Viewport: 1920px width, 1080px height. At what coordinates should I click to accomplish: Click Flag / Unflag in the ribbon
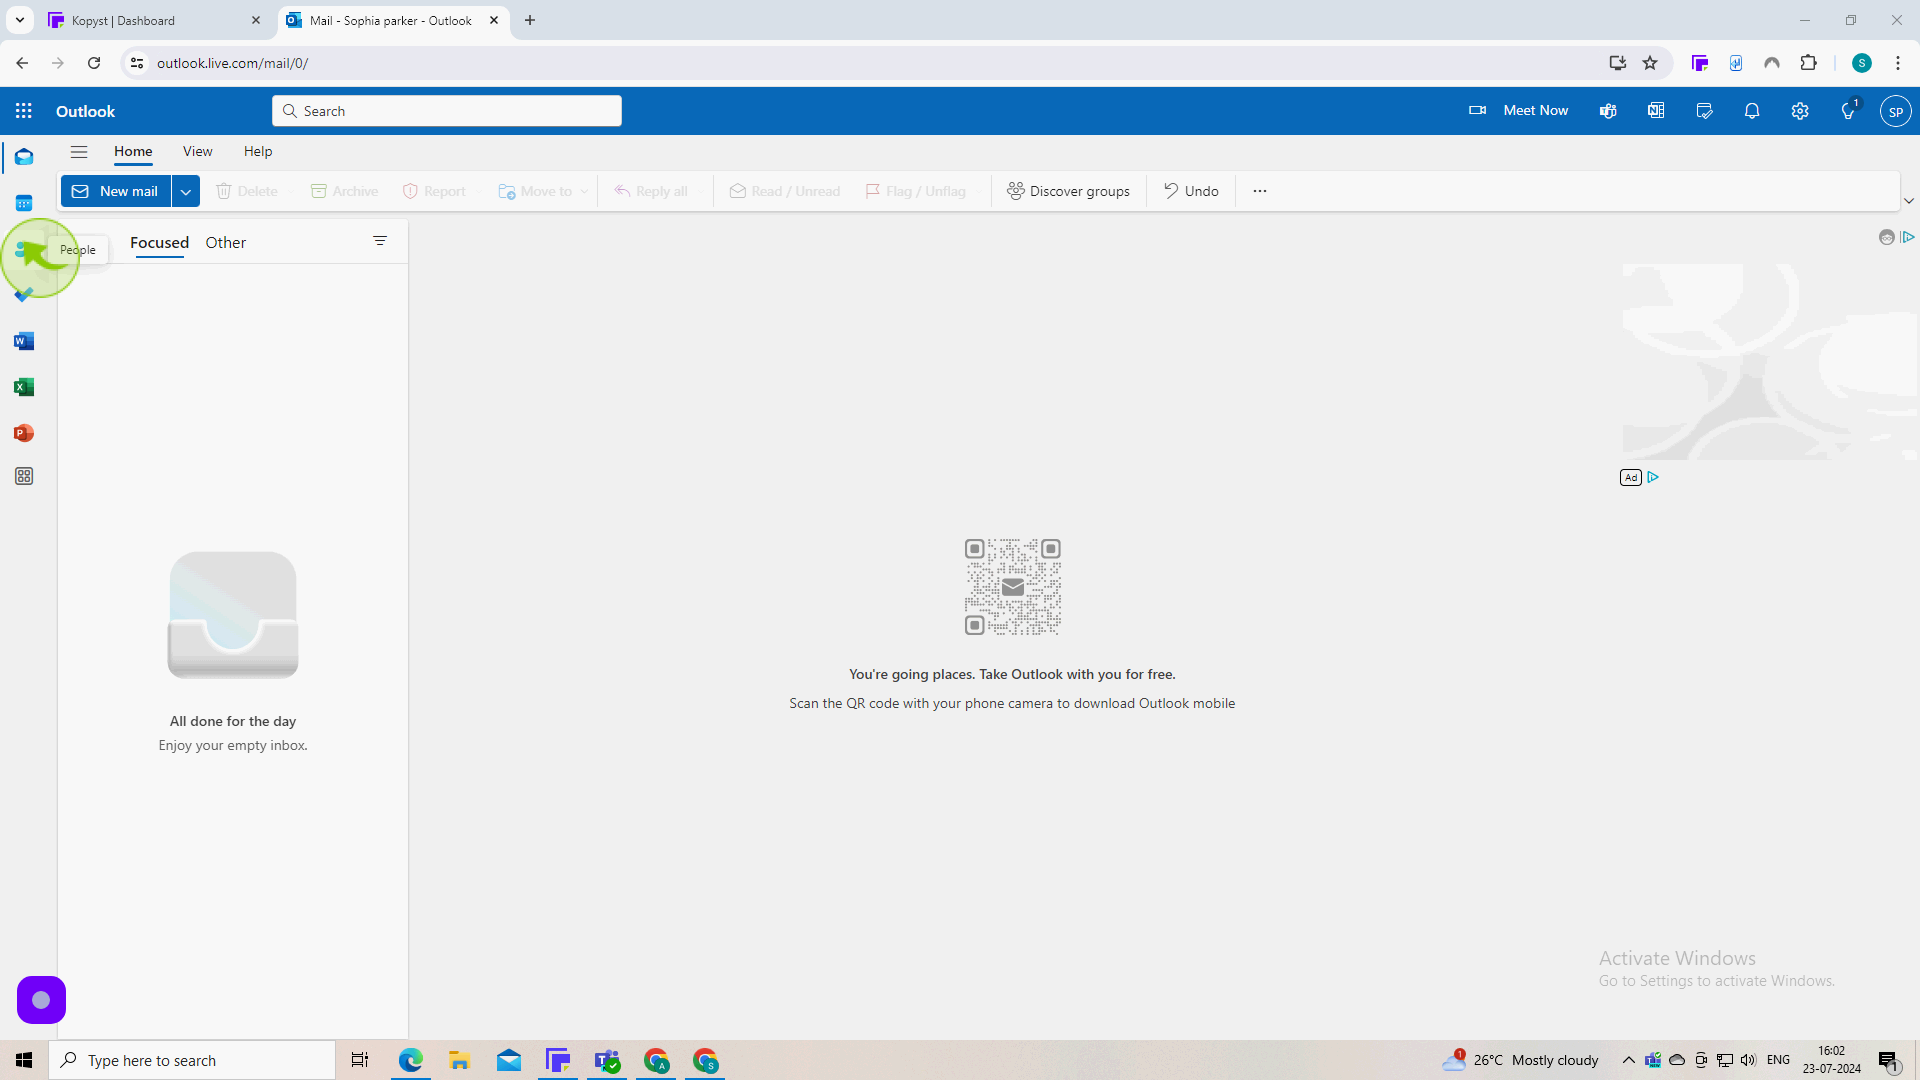click(916, 191)
